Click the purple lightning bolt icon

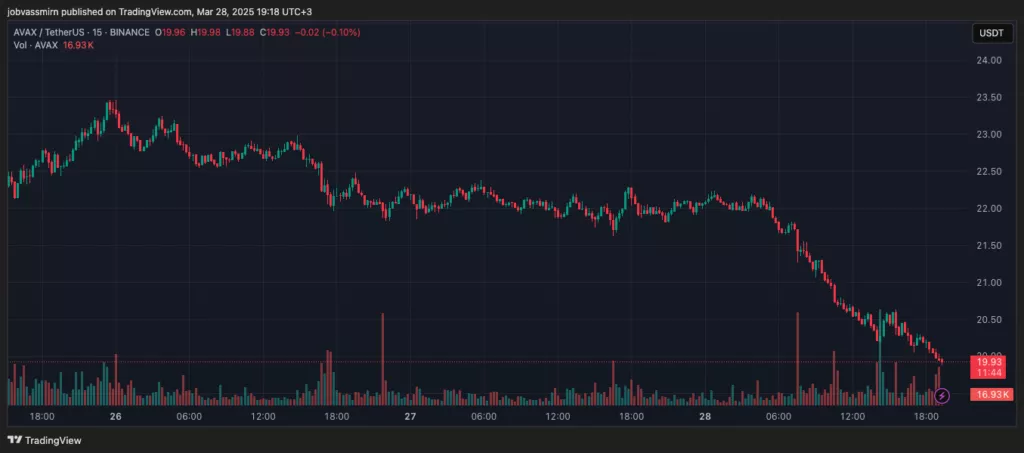coord(942,395)
